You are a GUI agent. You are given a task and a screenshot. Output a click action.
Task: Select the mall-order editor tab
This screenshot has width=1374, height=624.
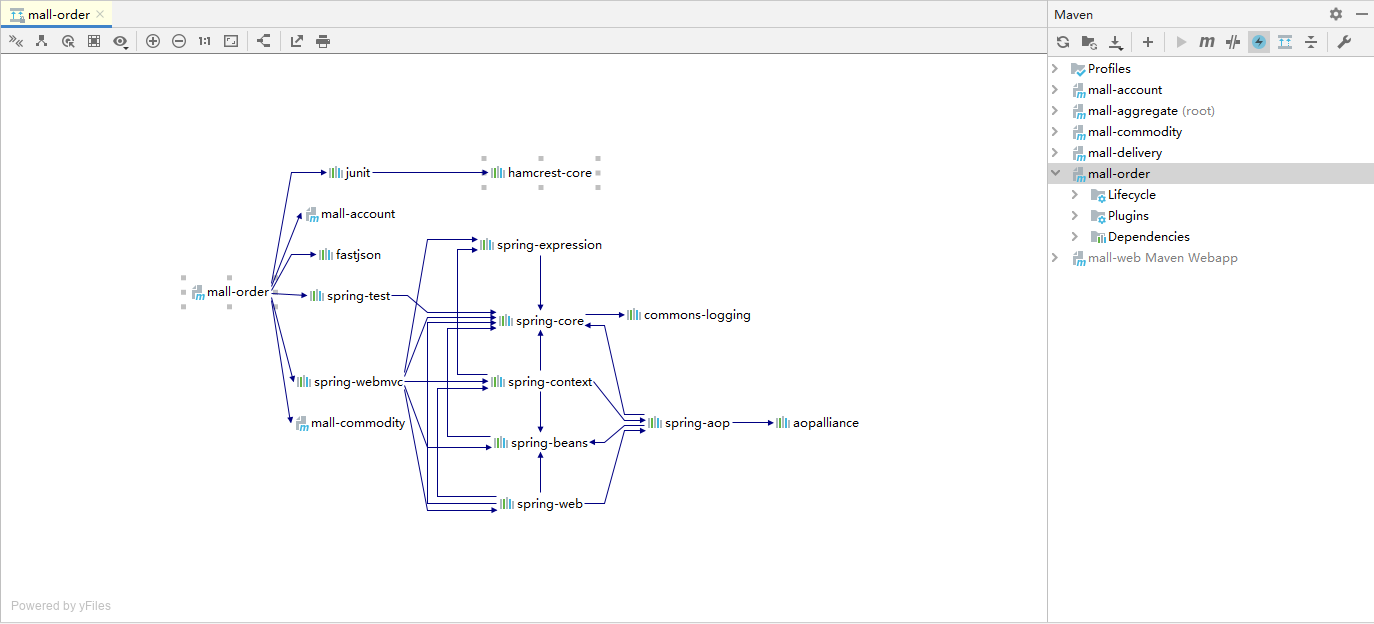coord(56,14)
